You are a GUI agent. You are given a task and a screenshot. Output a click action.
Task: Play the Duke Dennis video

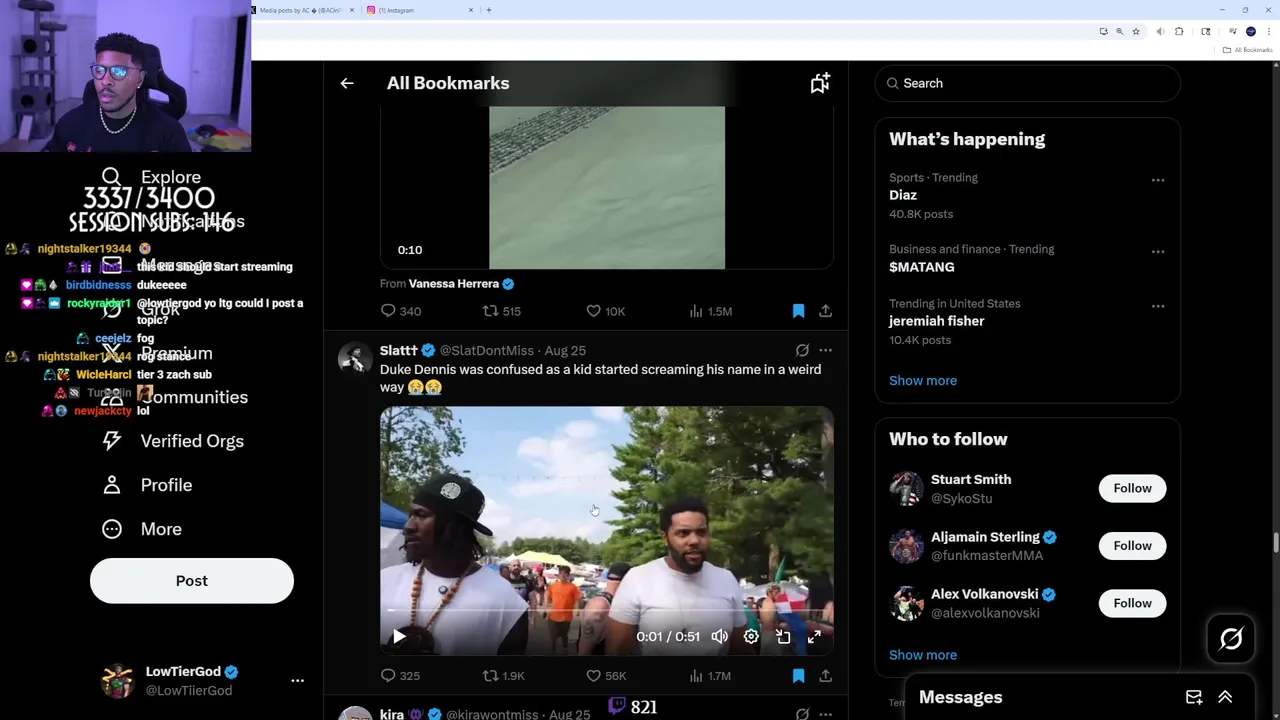pos(399,636)
